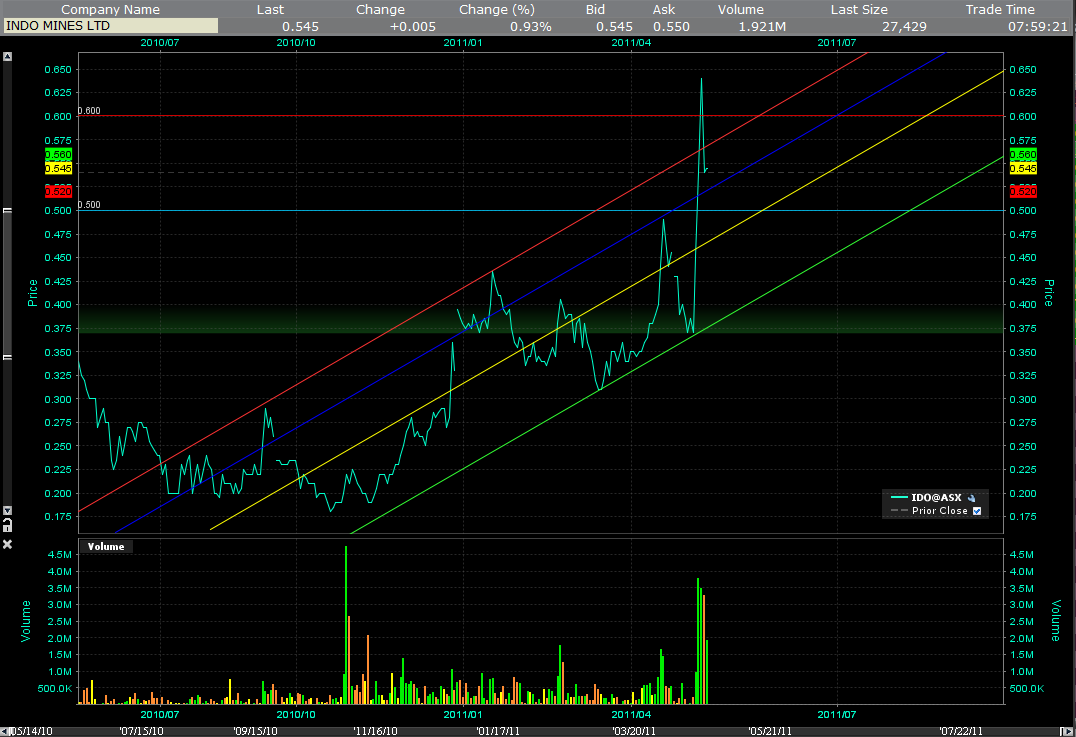Click the Trade Time column header
The width and height of the screenshot is (1076, 737).
point(1003,9)
